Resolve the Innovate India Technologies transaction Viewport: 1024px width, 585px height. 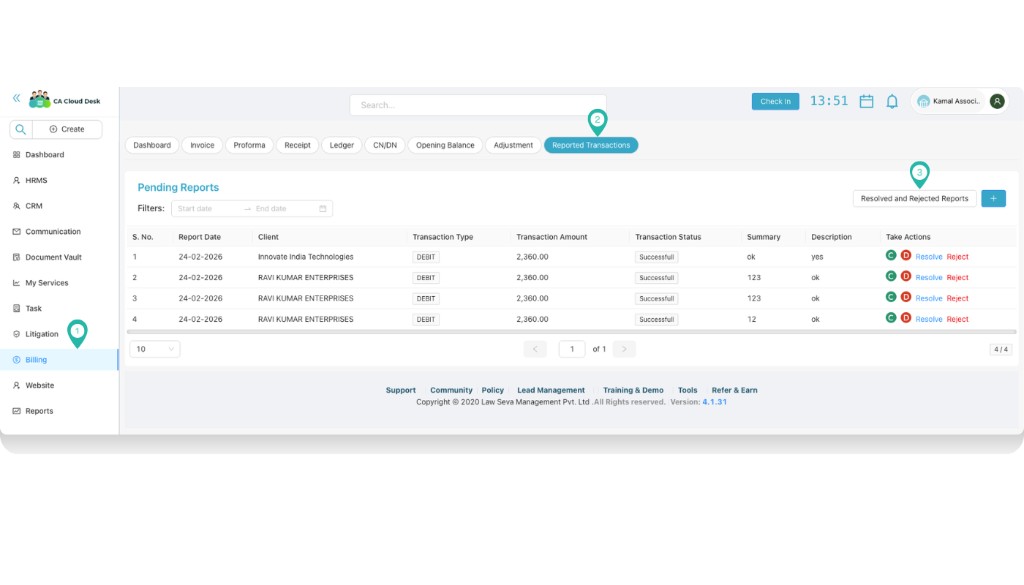click(x=931, y=257)
